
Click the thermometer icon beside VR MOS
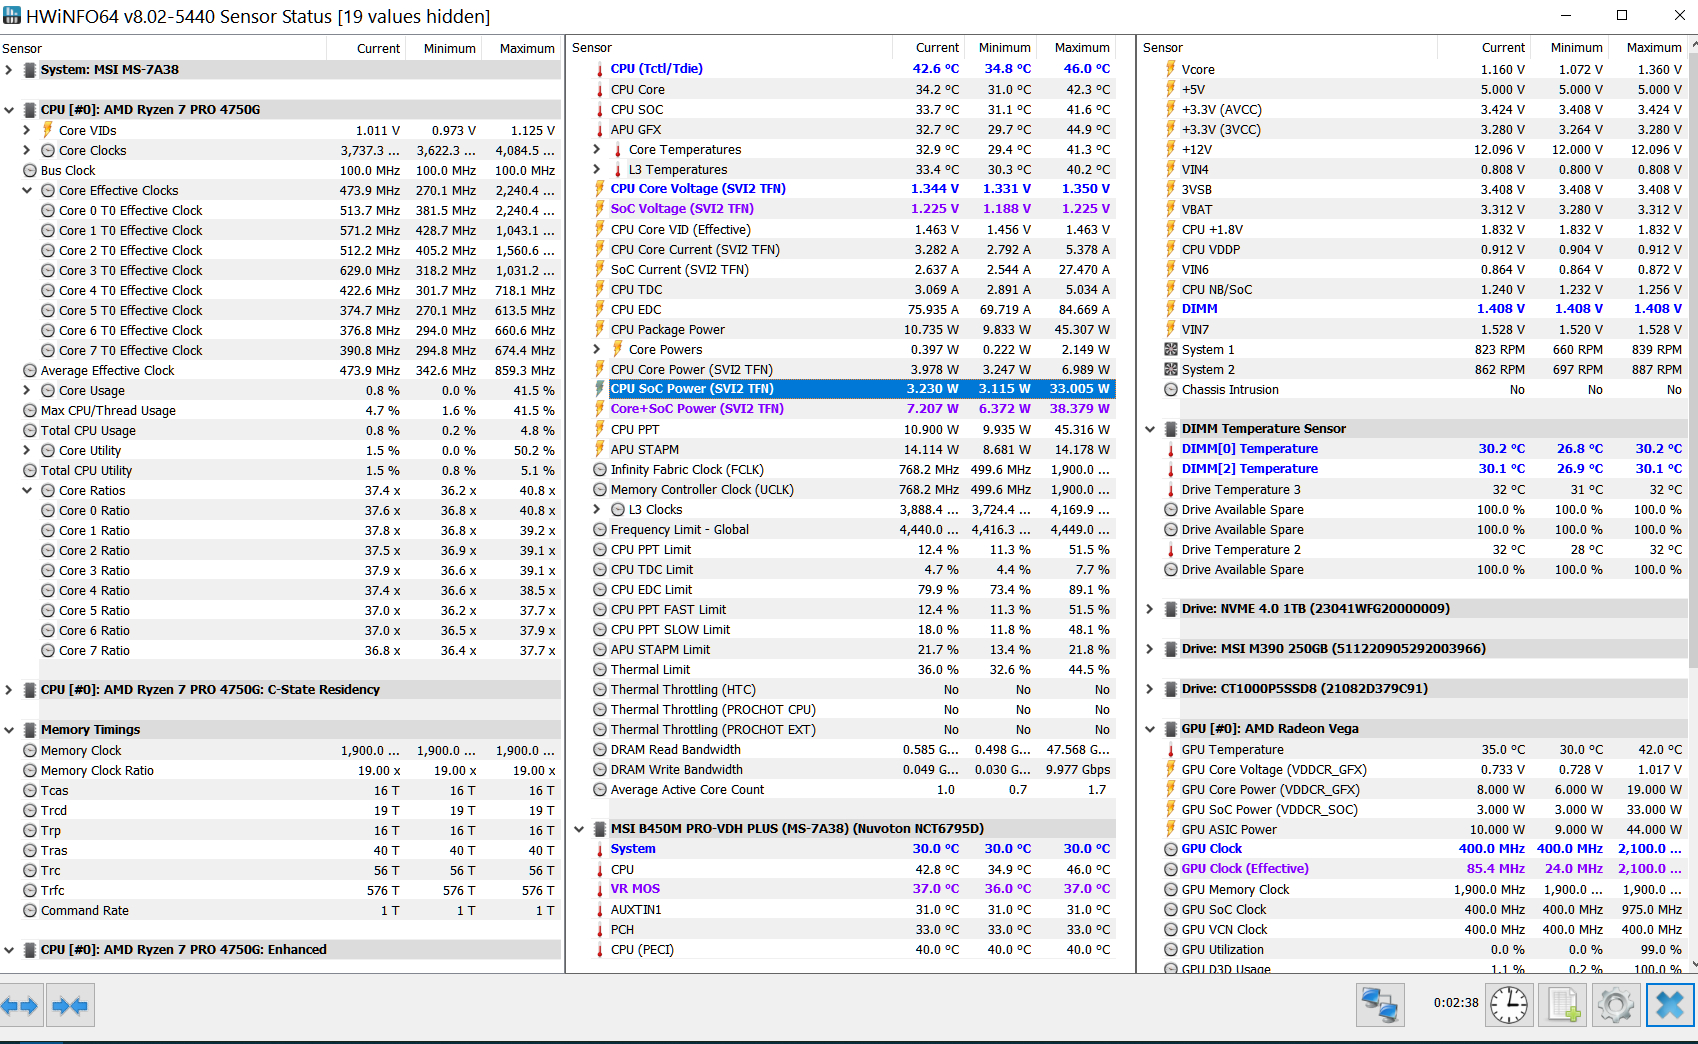600,889
